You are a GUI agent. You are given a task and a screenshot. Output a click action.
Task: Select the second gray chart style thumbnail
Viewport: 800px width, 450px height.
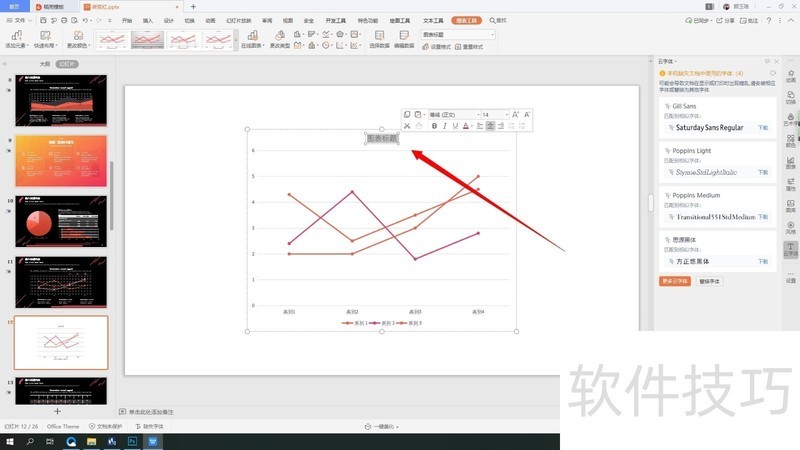(147, 39)
